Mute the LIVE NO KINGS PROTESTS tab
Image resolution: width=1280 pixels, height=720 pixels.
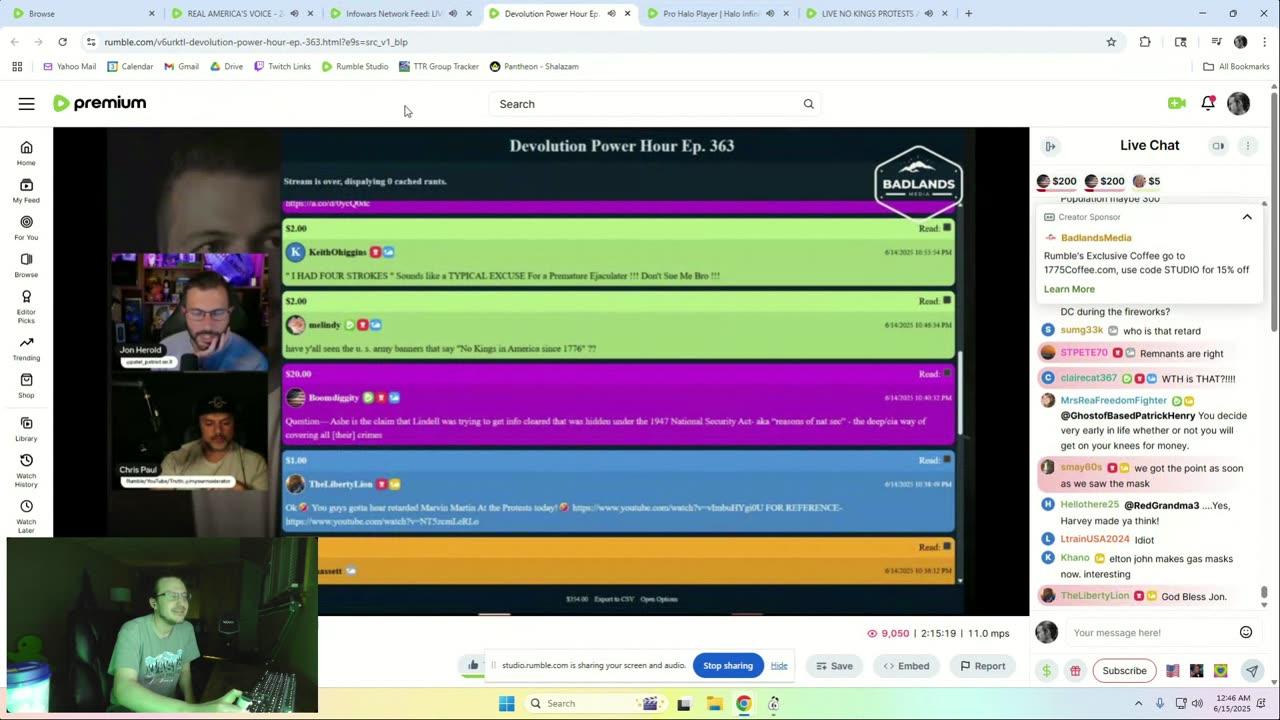928,14
